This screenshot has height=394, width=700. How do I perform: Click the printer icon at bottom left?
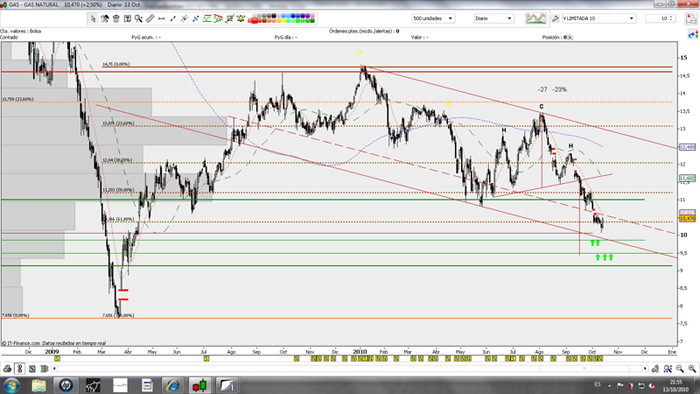tap(7, 369)
